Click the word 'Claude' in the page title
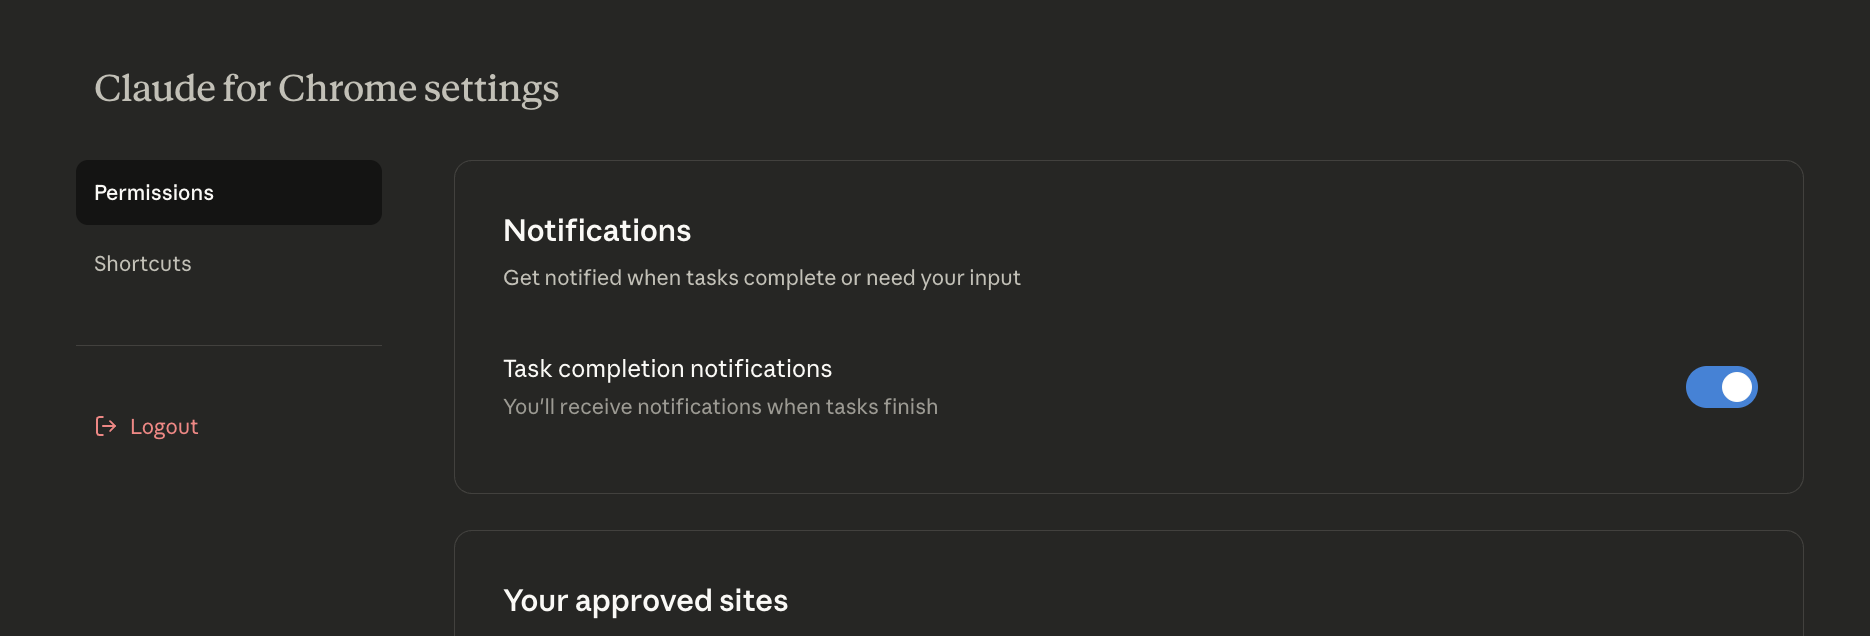The width and height of the screenshot is (1870, 636). (x=155, y=89)
